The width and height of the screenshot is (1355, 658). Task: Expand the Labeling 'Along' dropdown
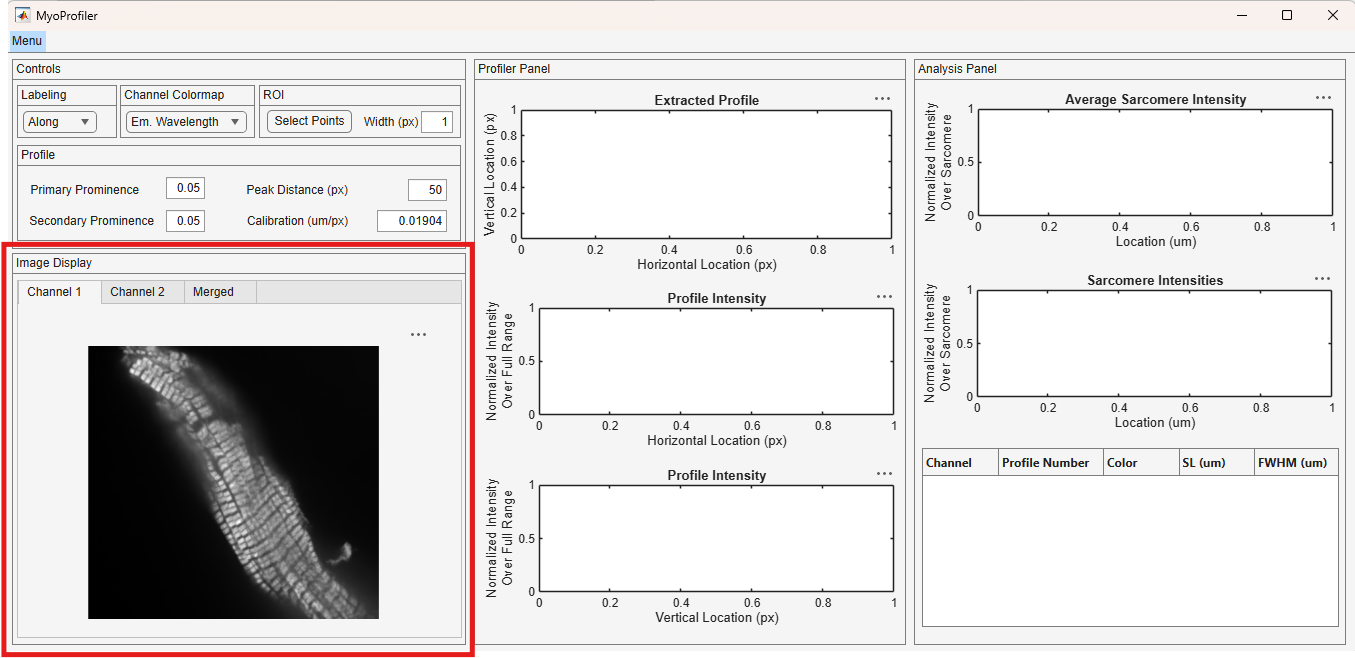[59, 122]
